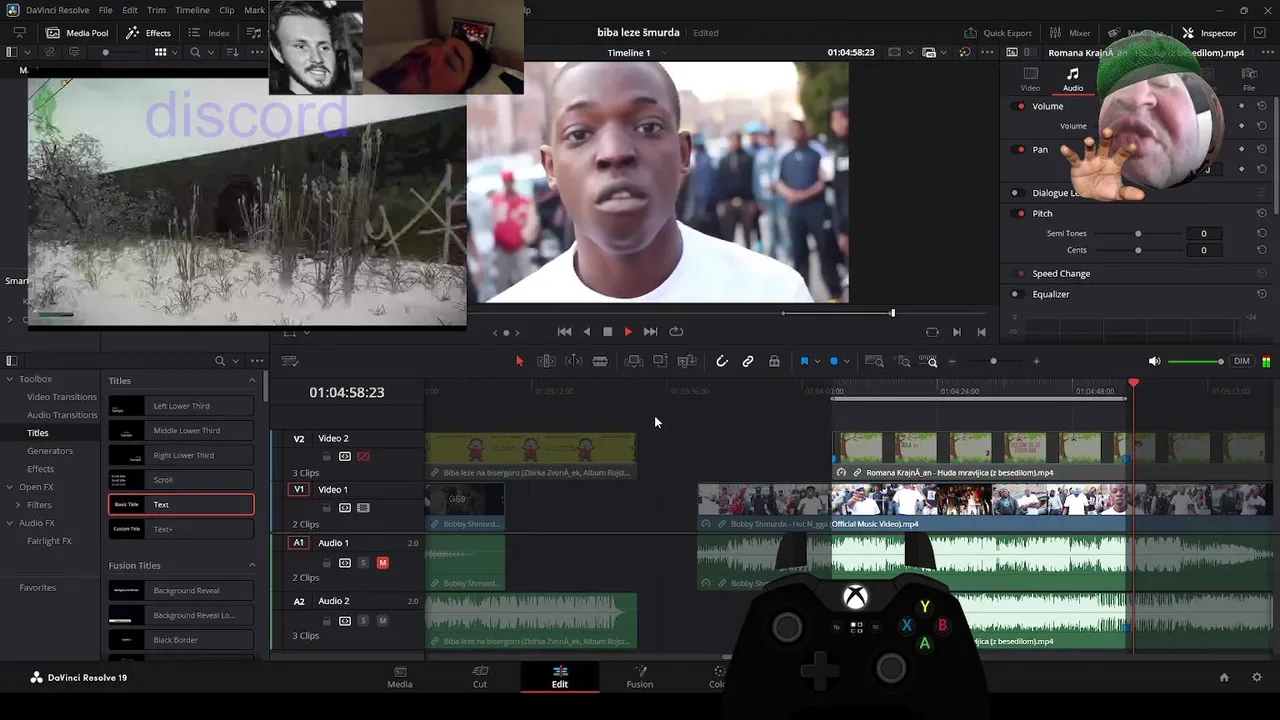The width and height of the screenshot is (1280, 720).
Task: Zoom out timeline with minus button
Action: 952,361
